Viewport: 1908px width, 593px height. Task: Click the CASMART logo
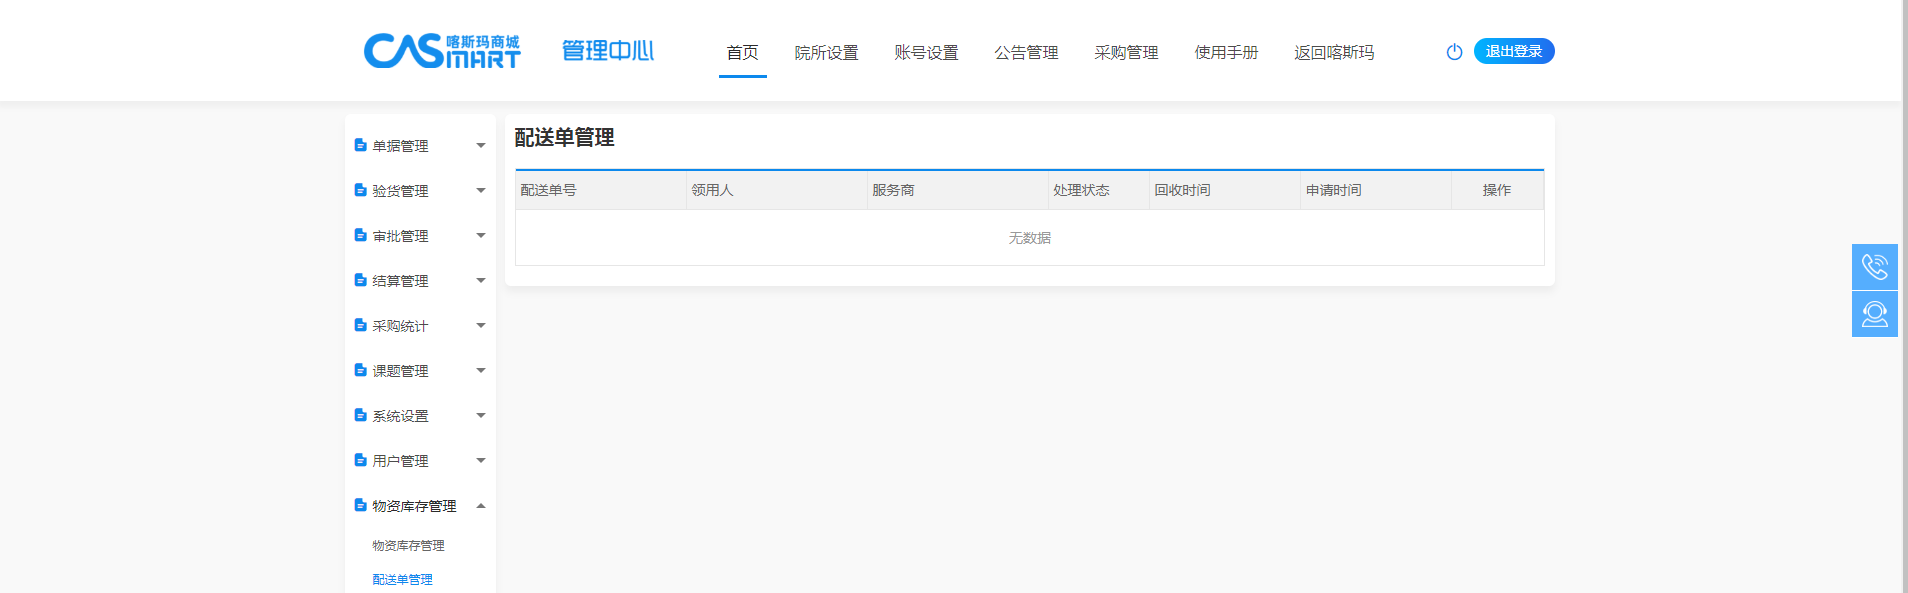click(x=441, y=51)
